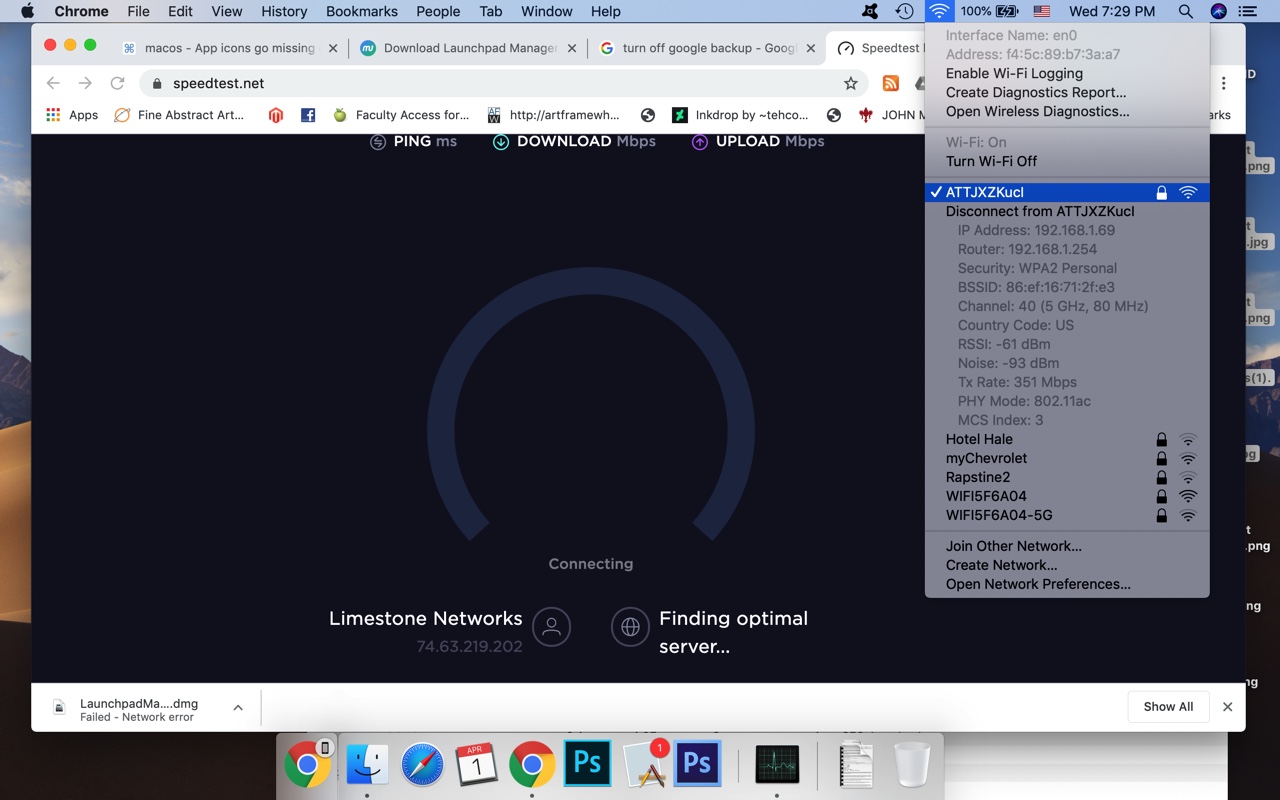Join the WIFI5F6A04-5G network
The width and height of the screenshot is (1280, 800).
coord(1067,515)
